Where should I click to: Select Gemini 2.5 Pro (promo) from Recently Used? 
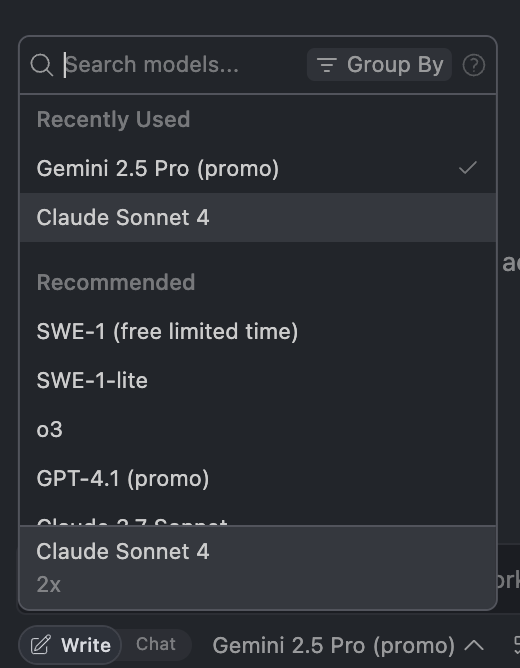tap(258, 168)
